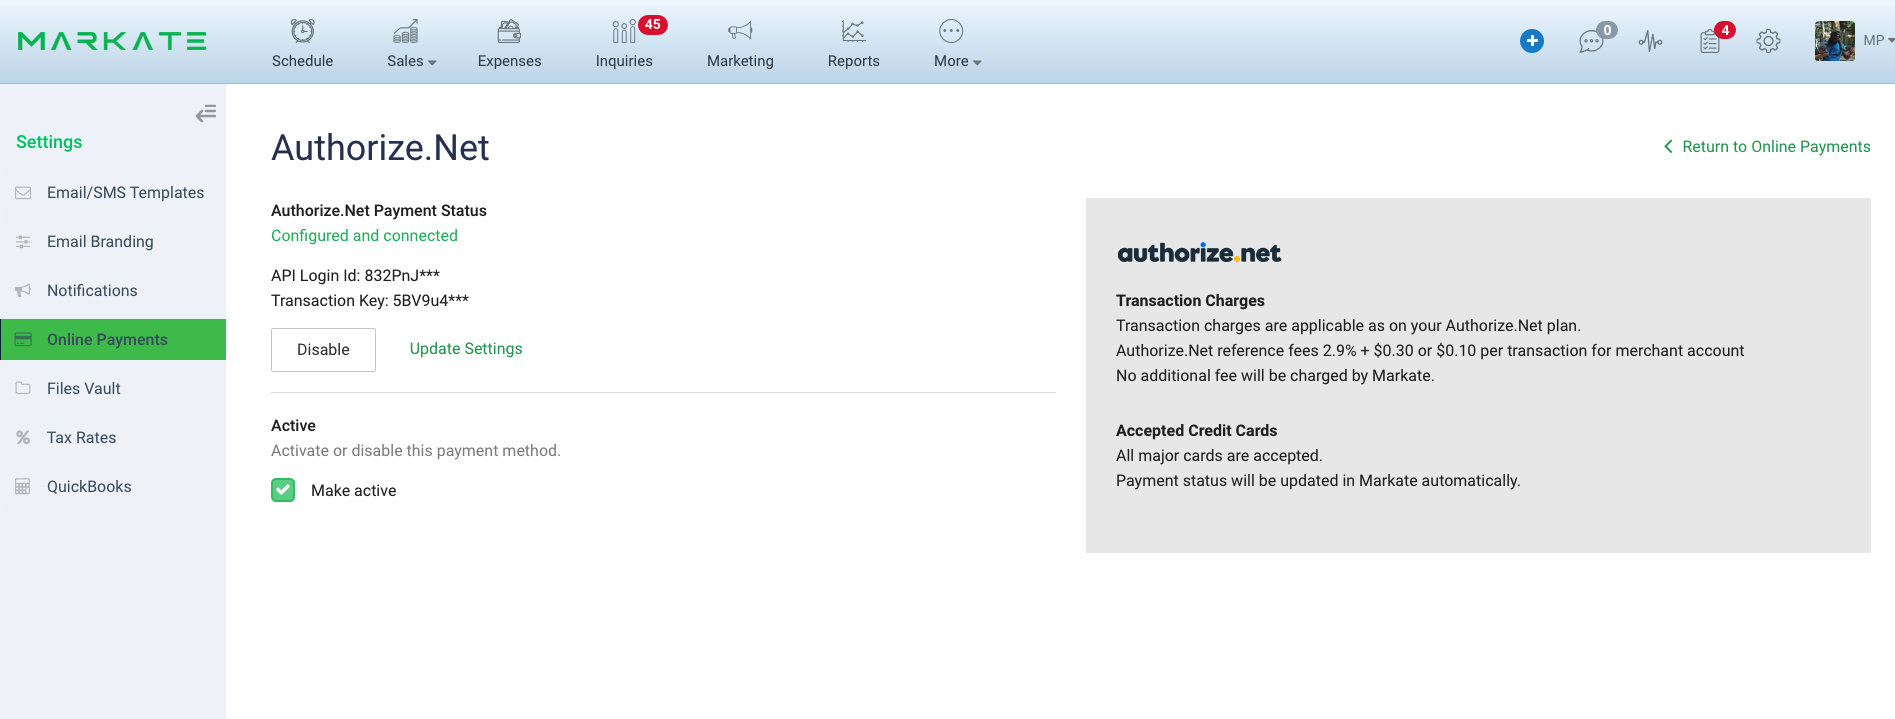Click the Make active label

(353, 491)
